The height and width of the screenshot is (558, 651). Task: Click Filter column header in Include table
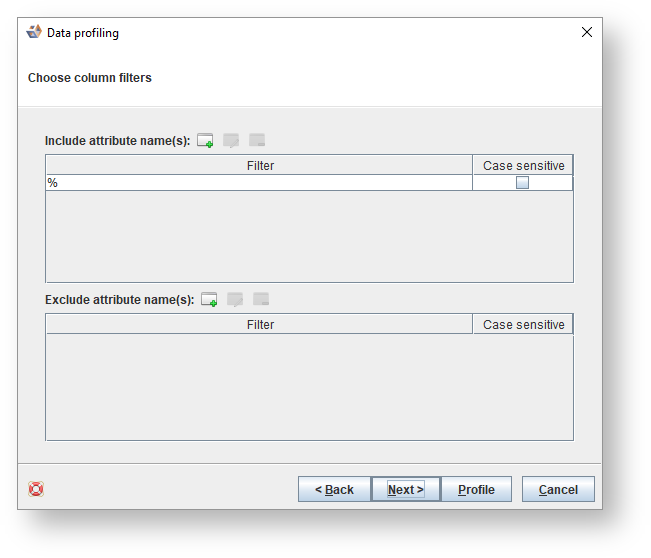coord(260,166)
